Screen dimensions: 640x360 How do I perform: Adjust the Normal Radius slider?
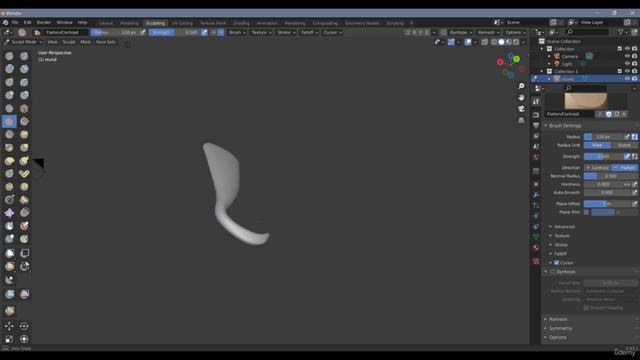coord(611,176)
